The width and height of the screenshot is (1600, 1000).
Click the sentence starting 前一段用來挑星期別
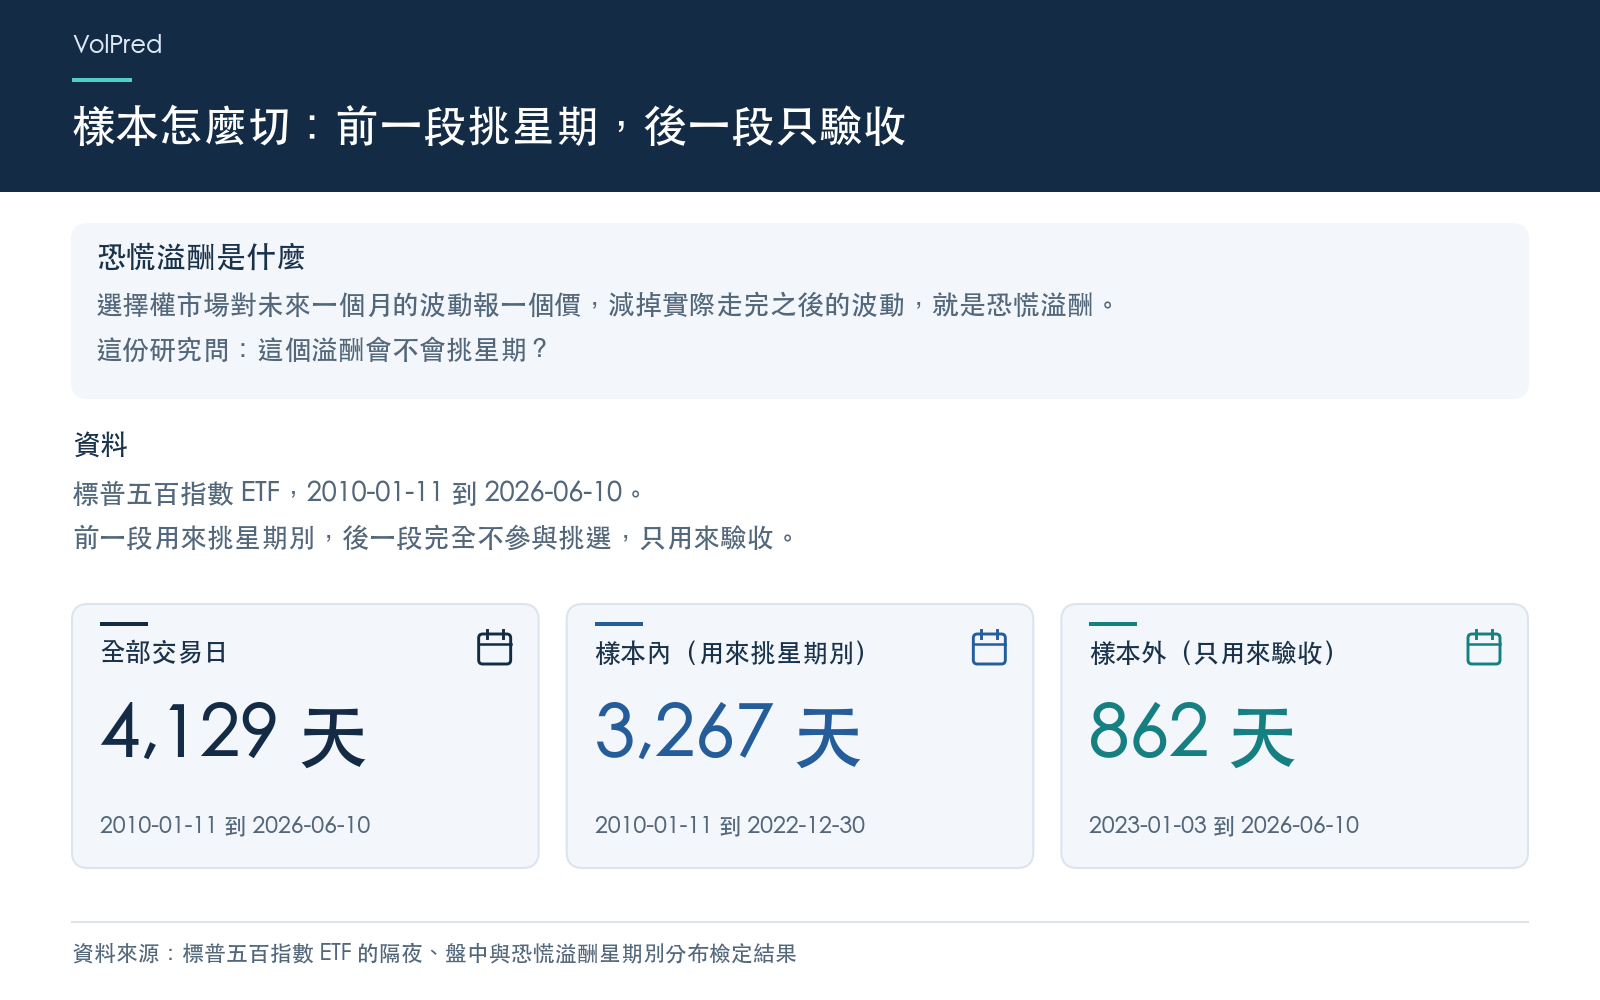pyautogui.click(x=434, y=538)
